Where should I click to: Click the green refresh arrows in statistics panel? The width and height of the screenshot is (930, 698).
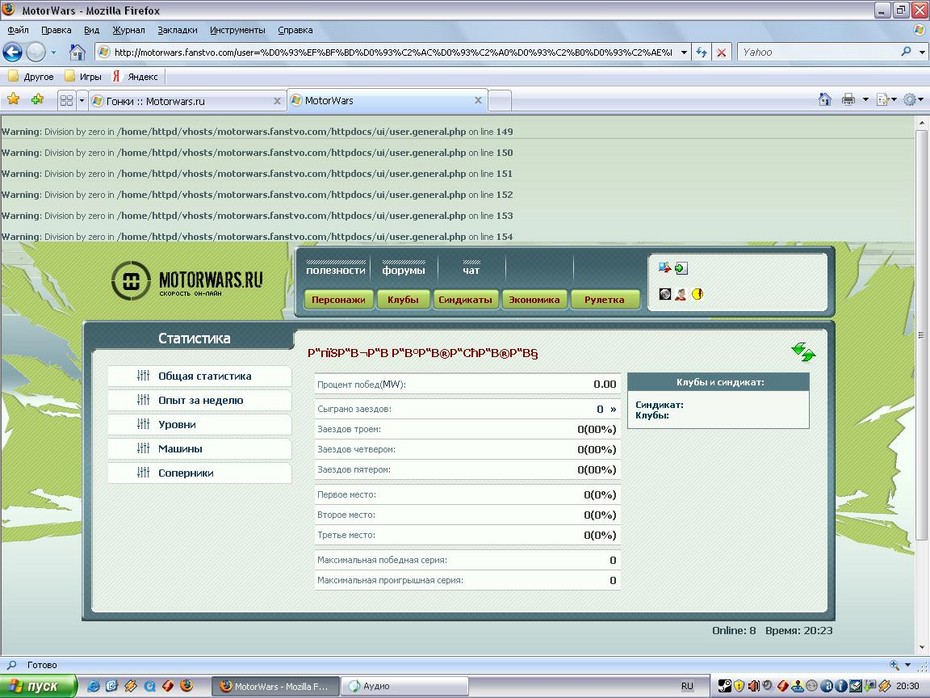[804, 352]
